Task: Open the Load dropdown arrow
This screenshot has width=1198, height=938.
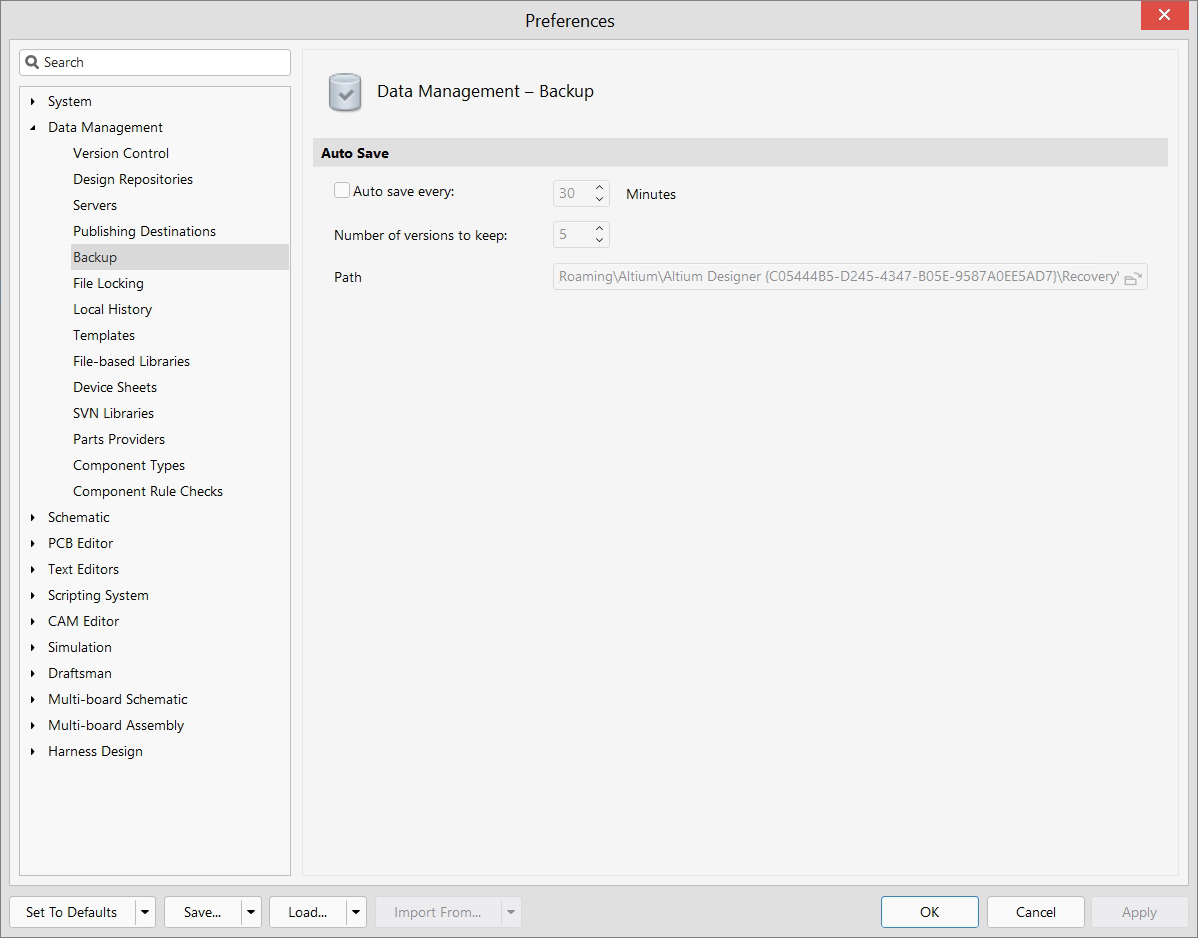Action: click(356, 912)
